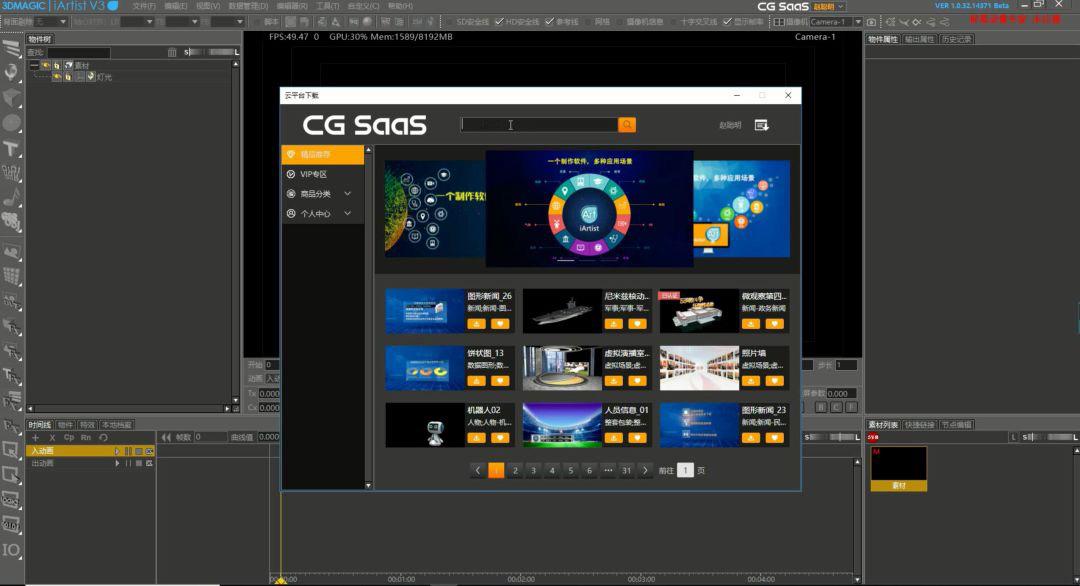Open the download list icon beside the username
This screenshot has height=586, width=1080.
pos(761,125)
